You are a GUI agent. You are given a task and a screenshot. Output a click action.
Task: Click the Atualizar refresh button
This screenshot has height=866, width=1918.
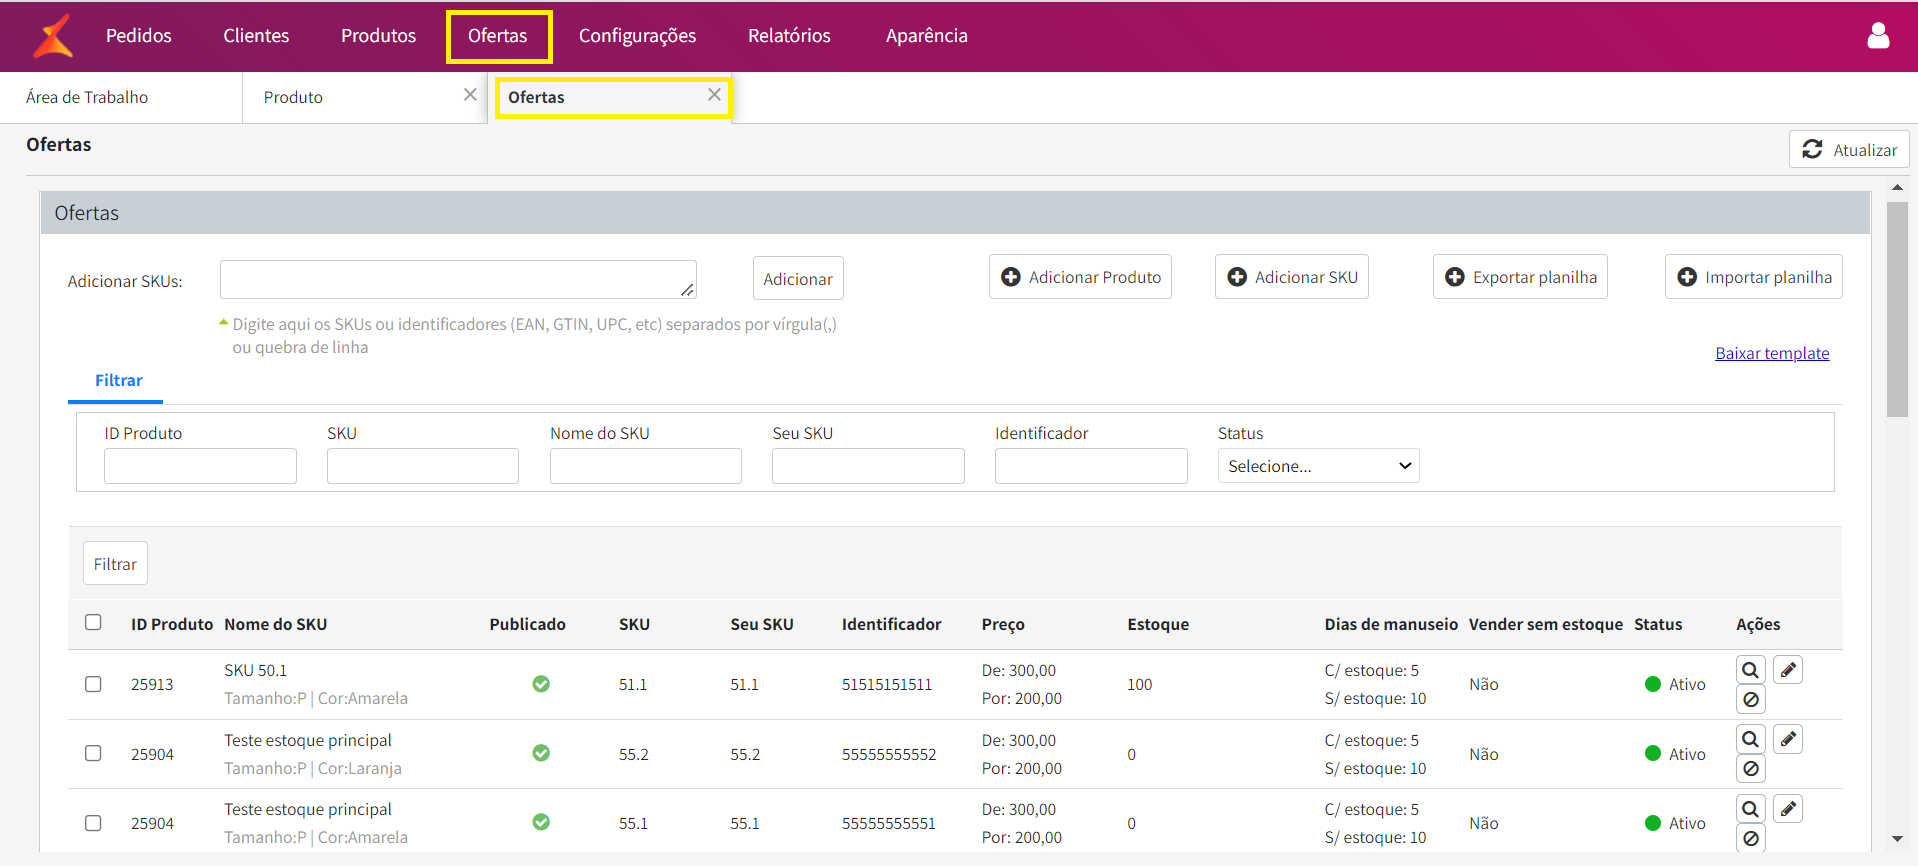point(1849,150)
